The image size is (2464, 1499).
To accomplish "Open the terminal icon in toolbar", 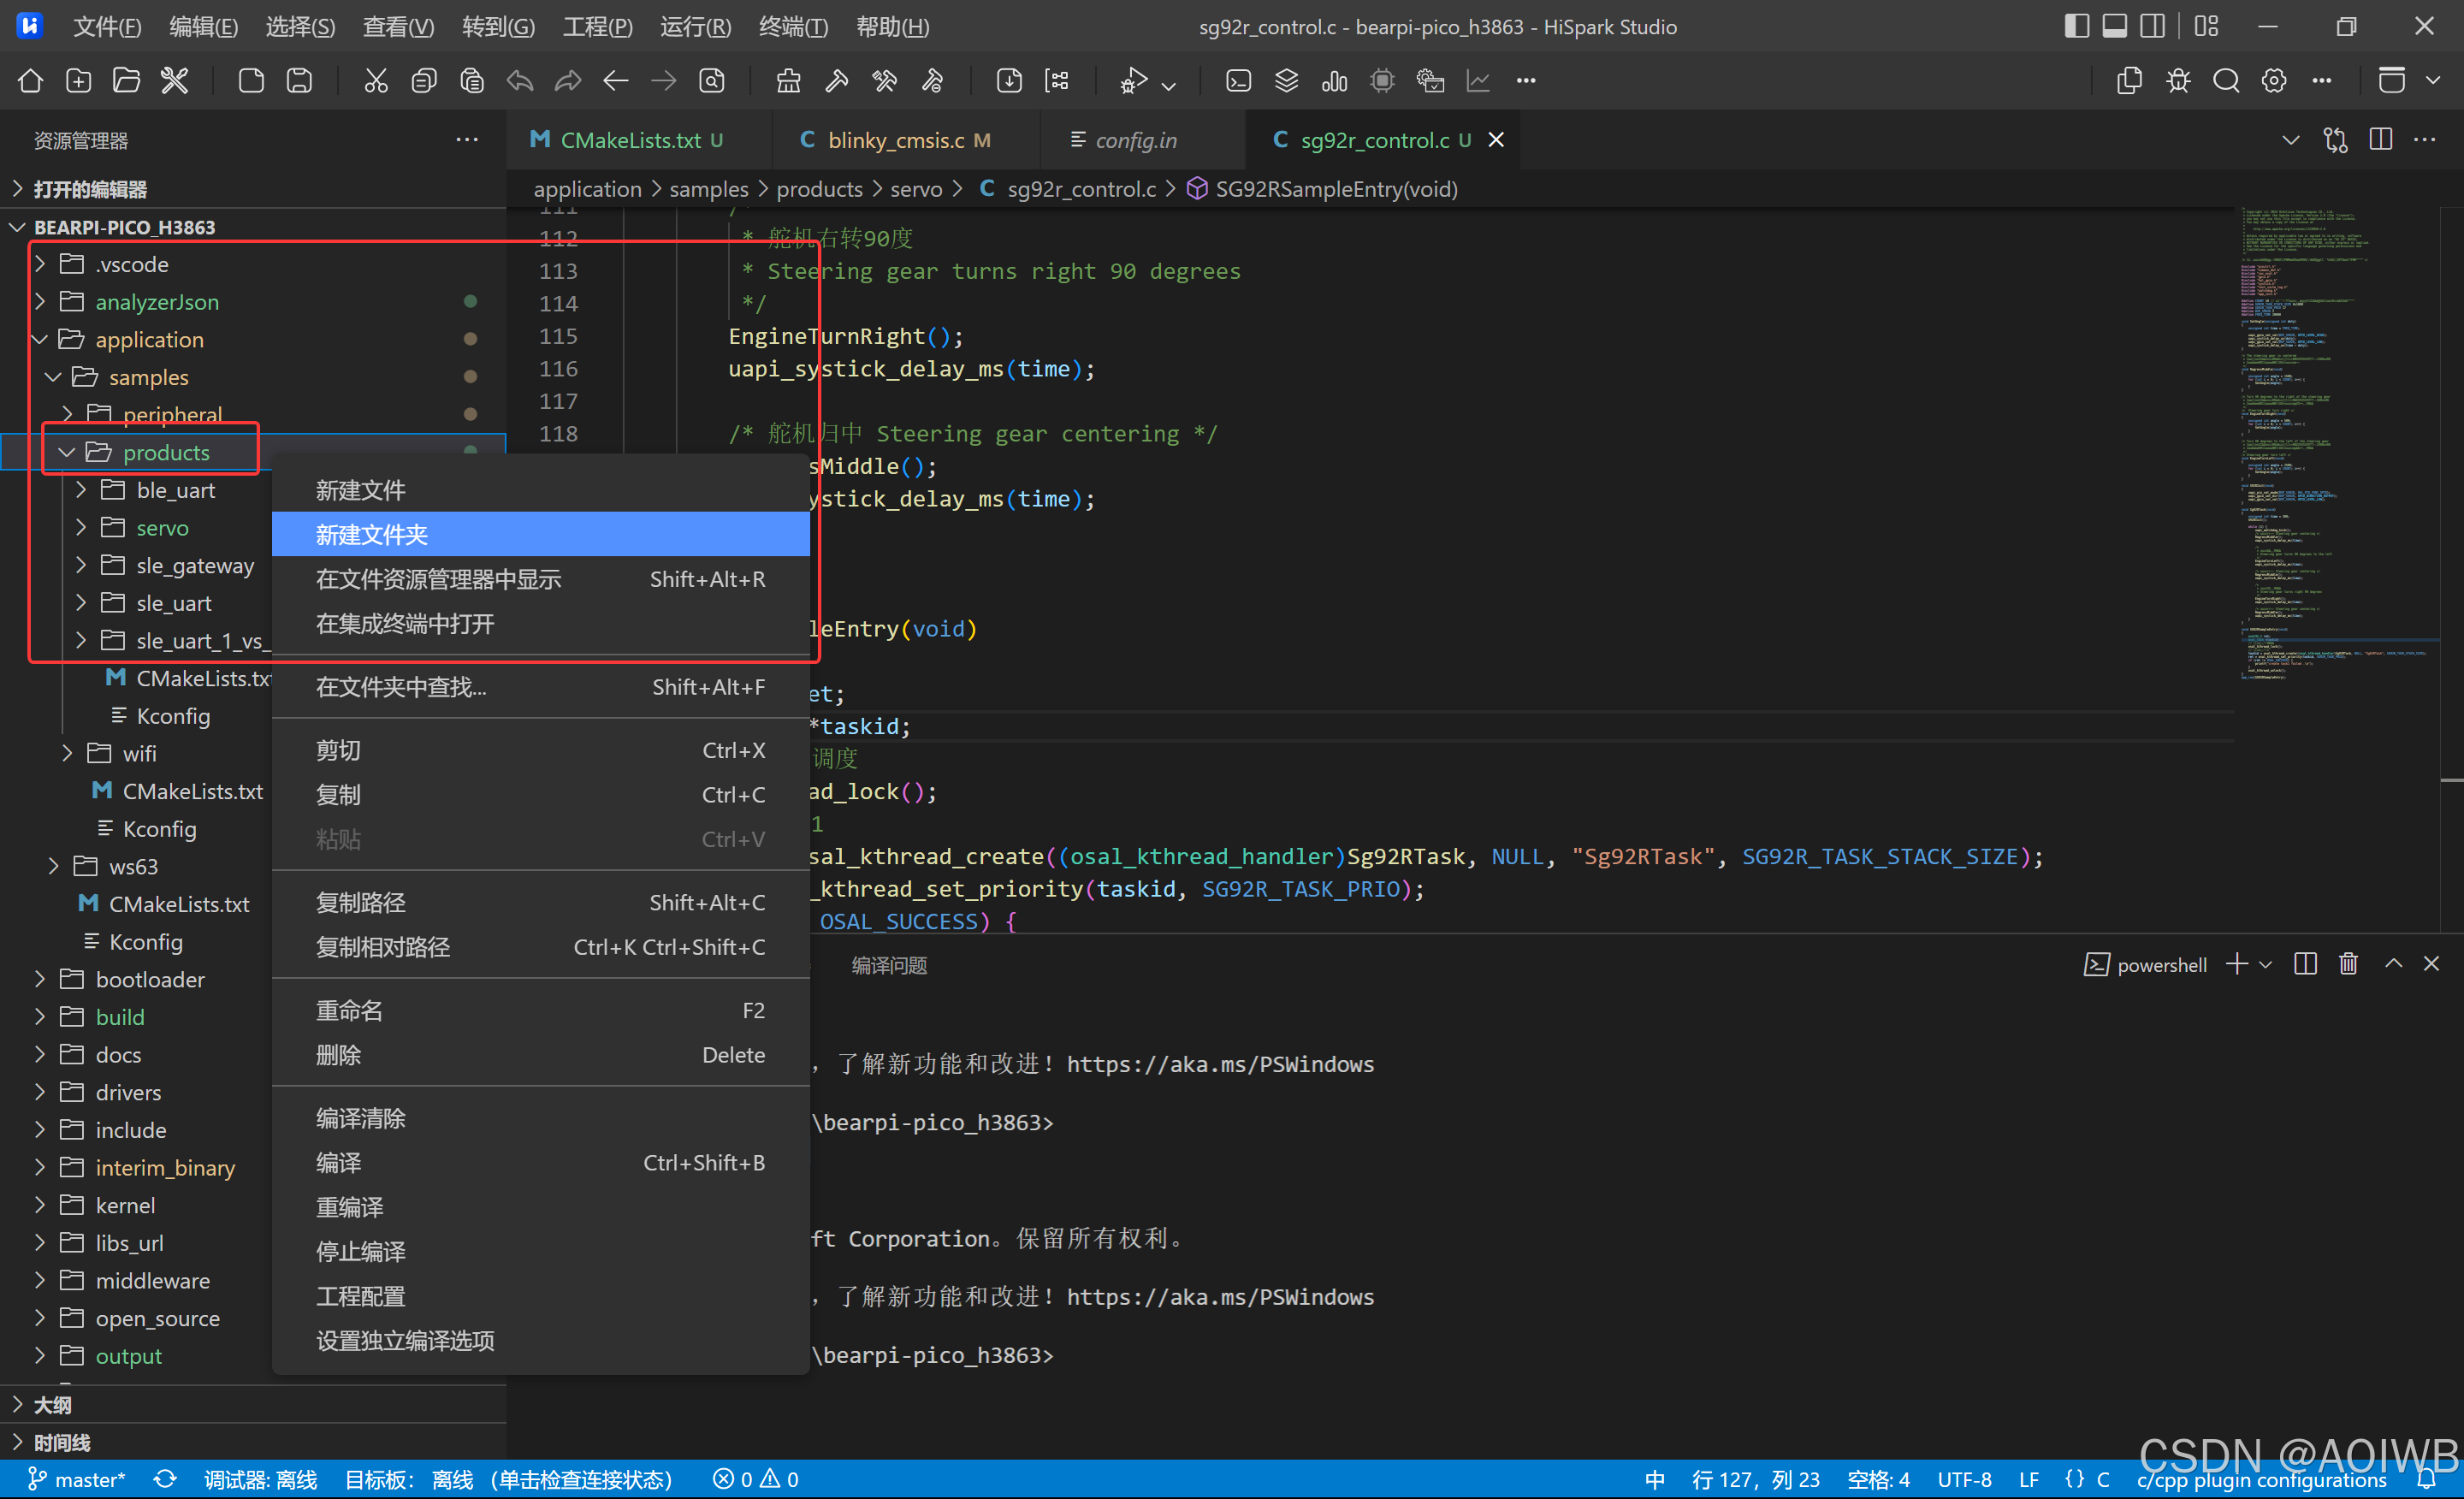I will (1238, 81).
